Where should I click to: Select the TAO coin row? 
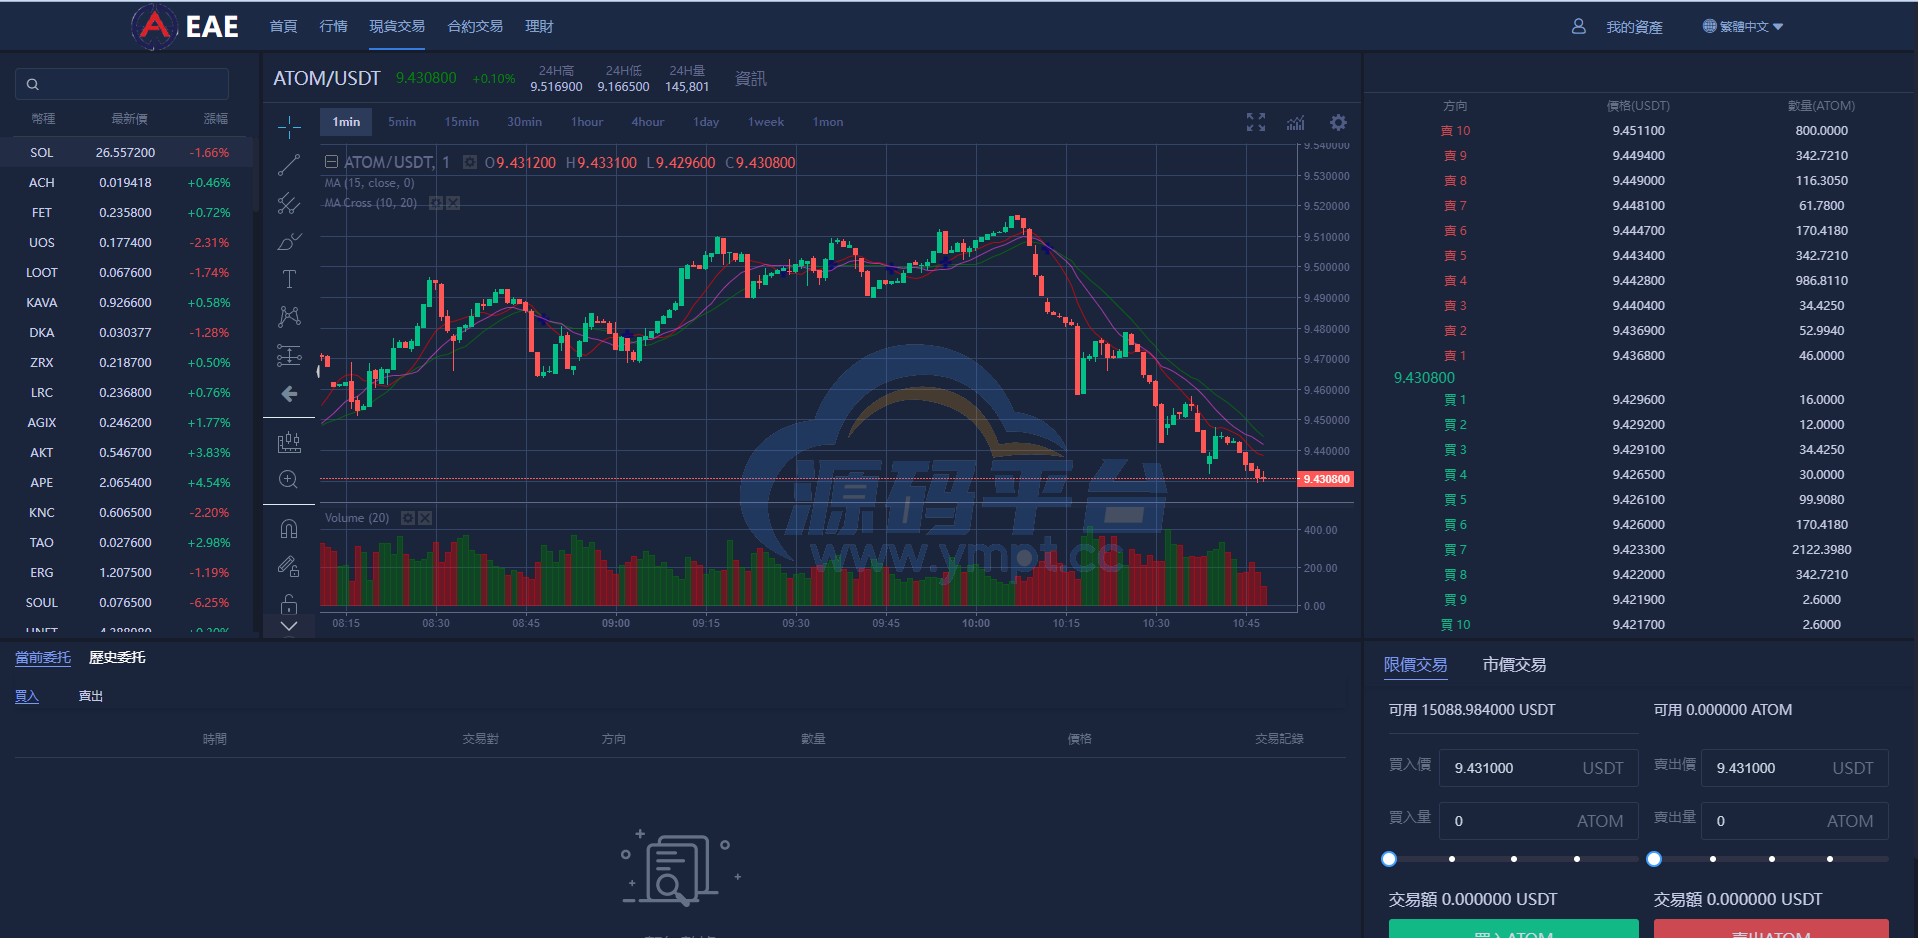tap(126, 543)
